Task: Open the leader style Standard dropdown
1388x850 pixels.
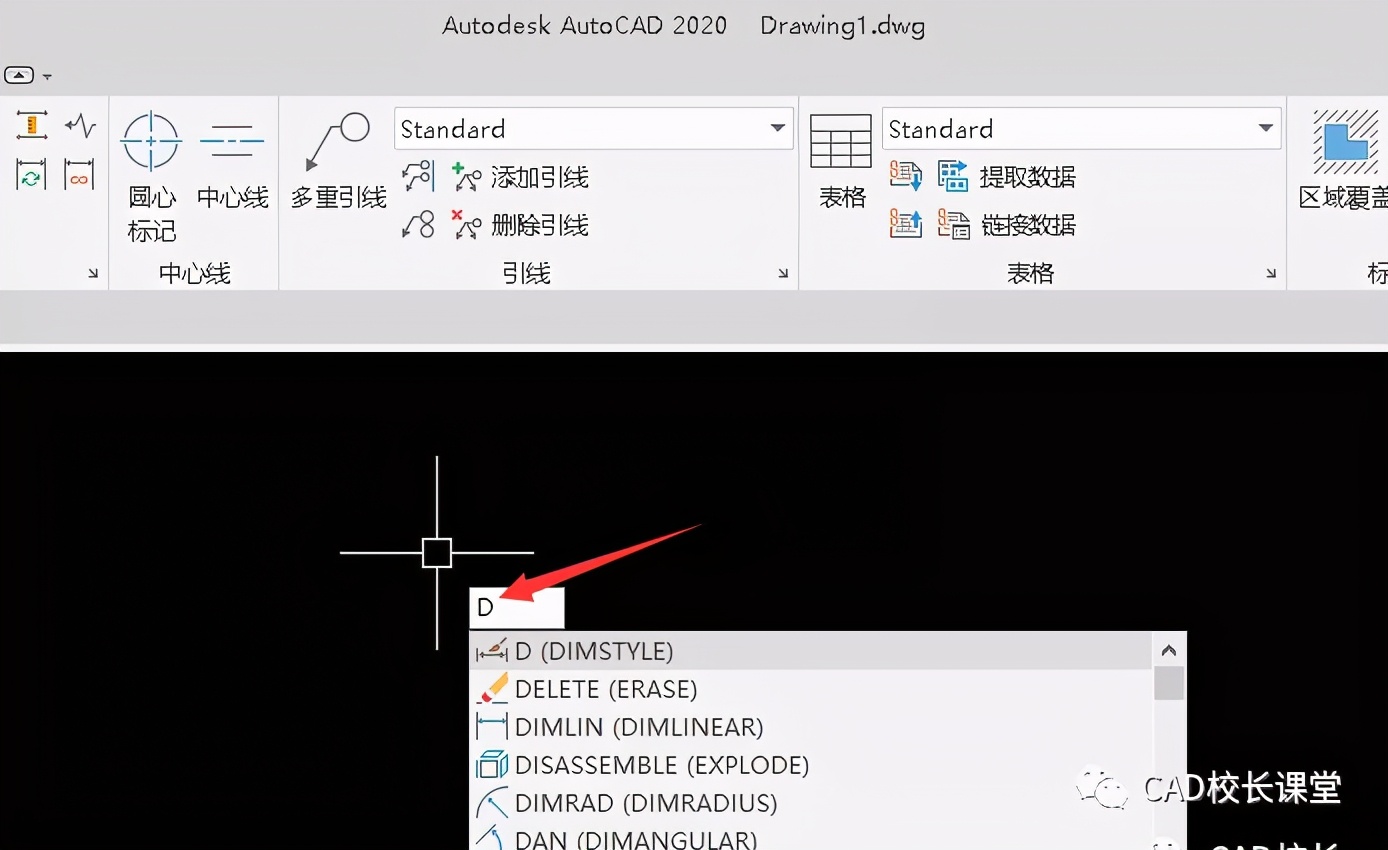Action: 776,128
